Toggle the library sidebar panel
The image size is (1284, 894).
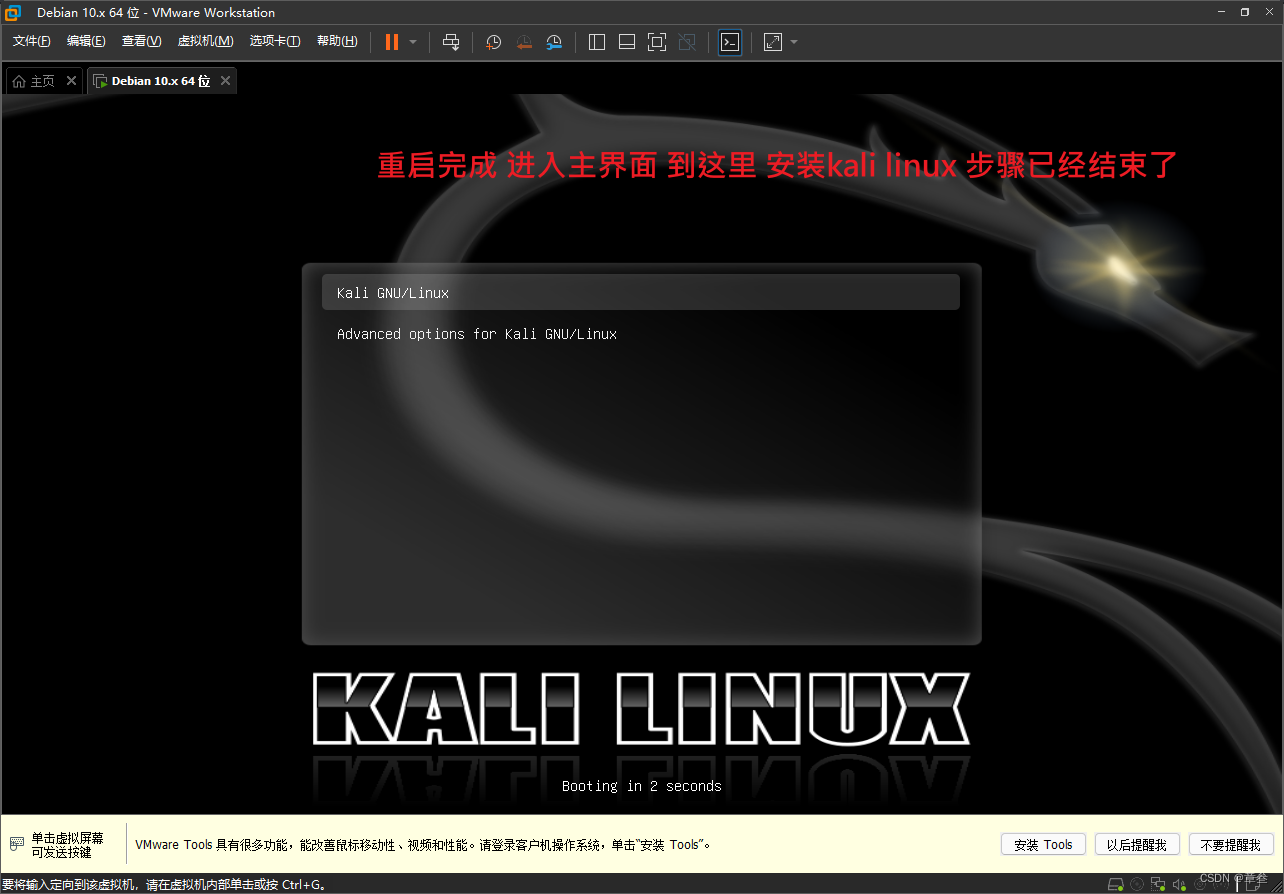[x=596, y=42]
